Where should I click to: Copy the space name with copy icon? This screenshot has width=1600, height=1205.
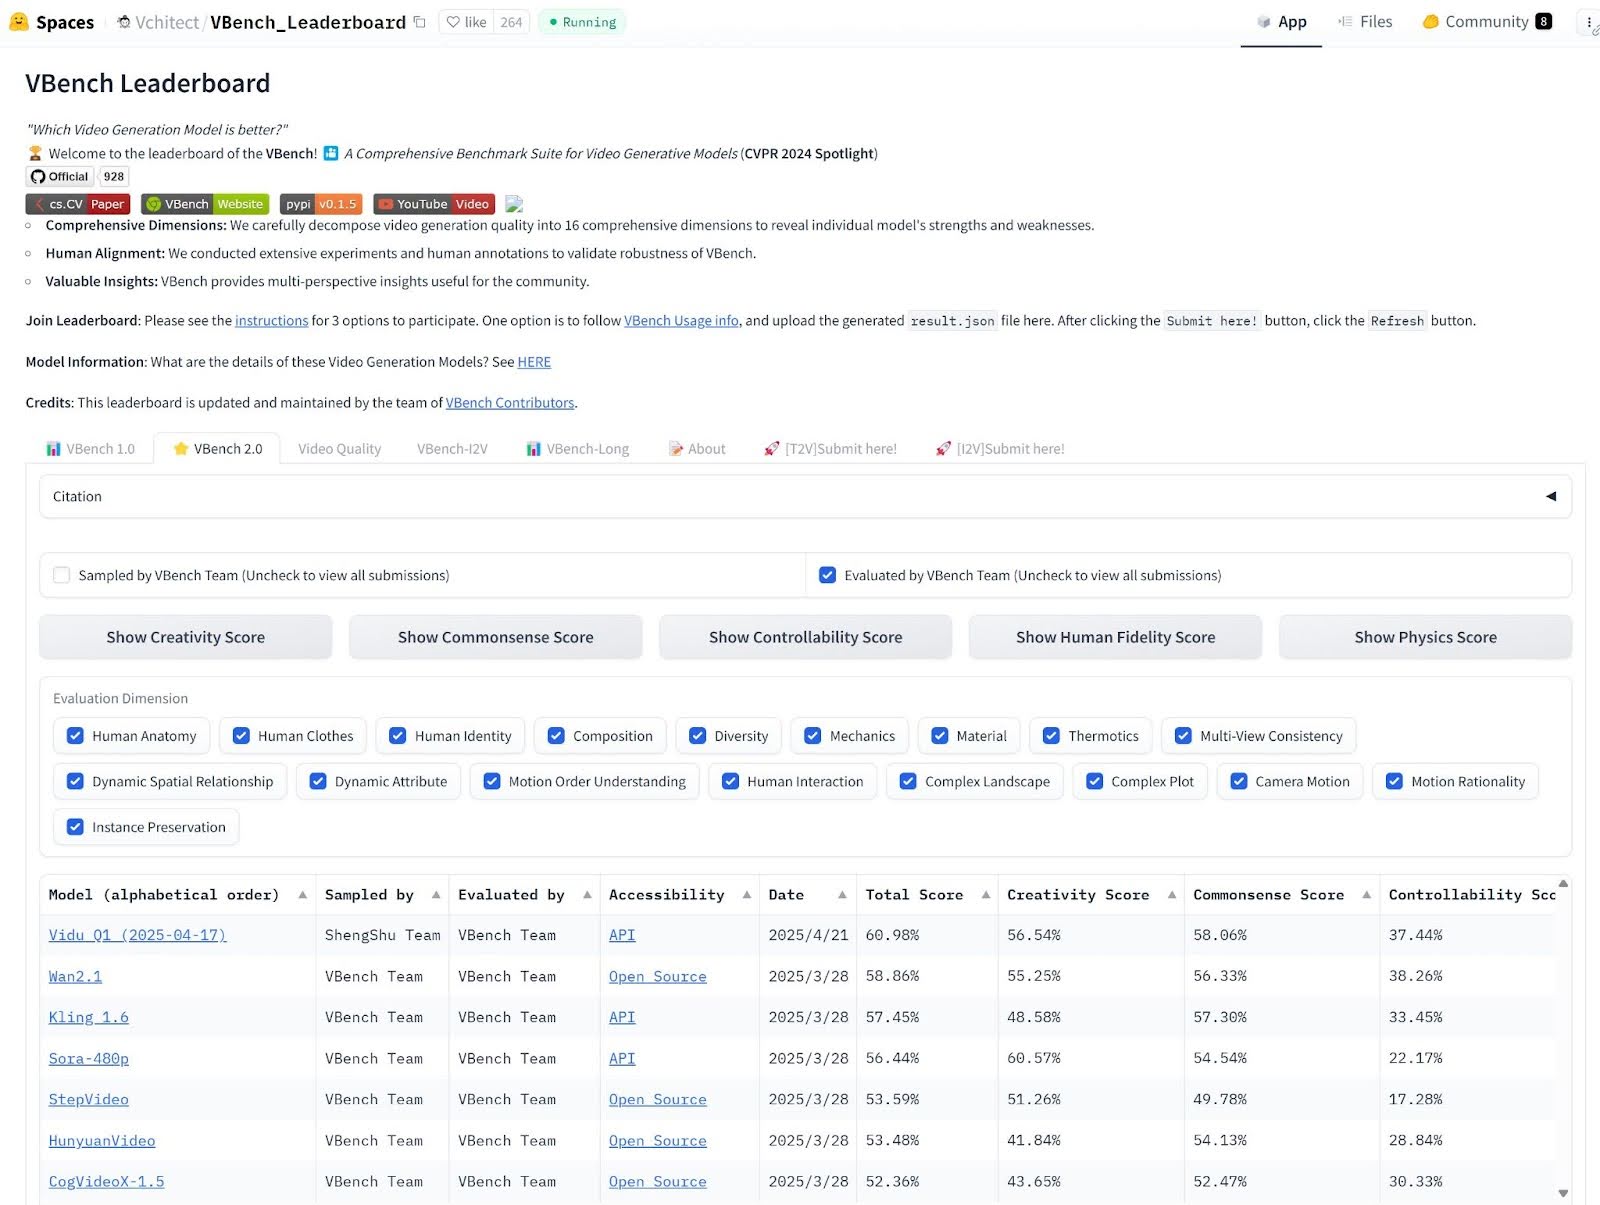(x=419, y=22)
